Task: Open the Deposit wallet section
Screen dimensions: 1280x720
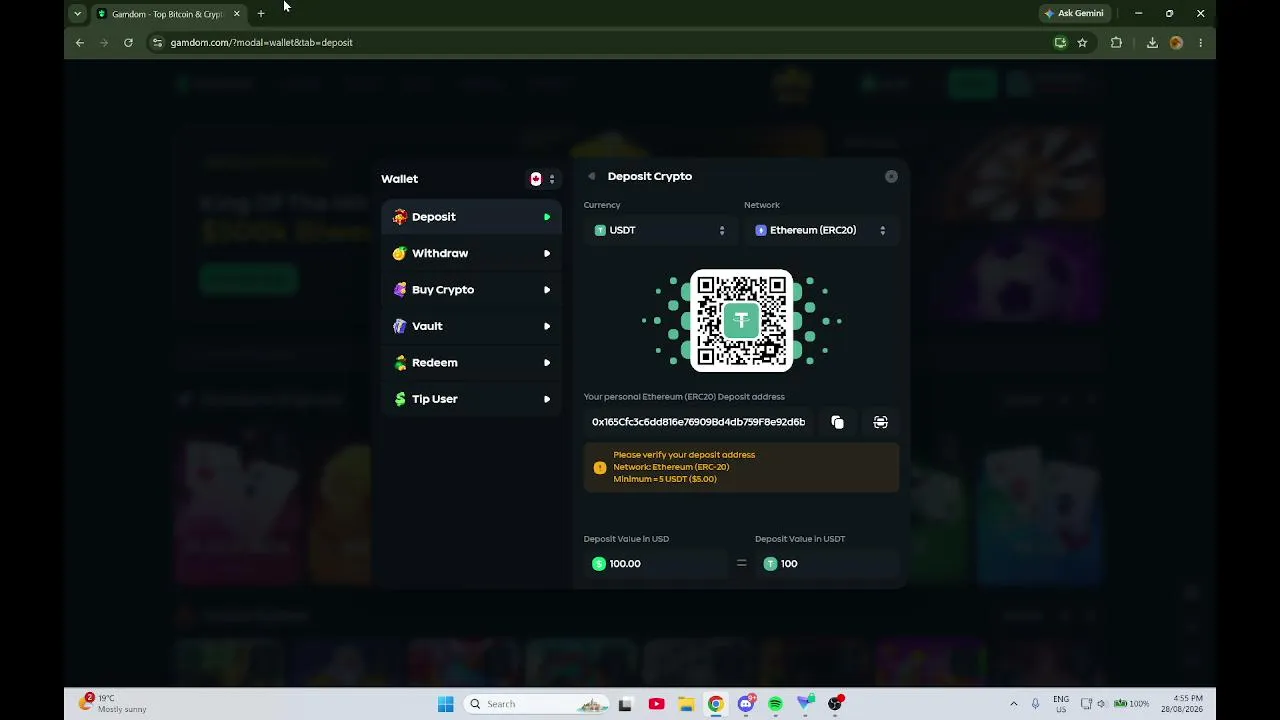Action: coord(471,217)
